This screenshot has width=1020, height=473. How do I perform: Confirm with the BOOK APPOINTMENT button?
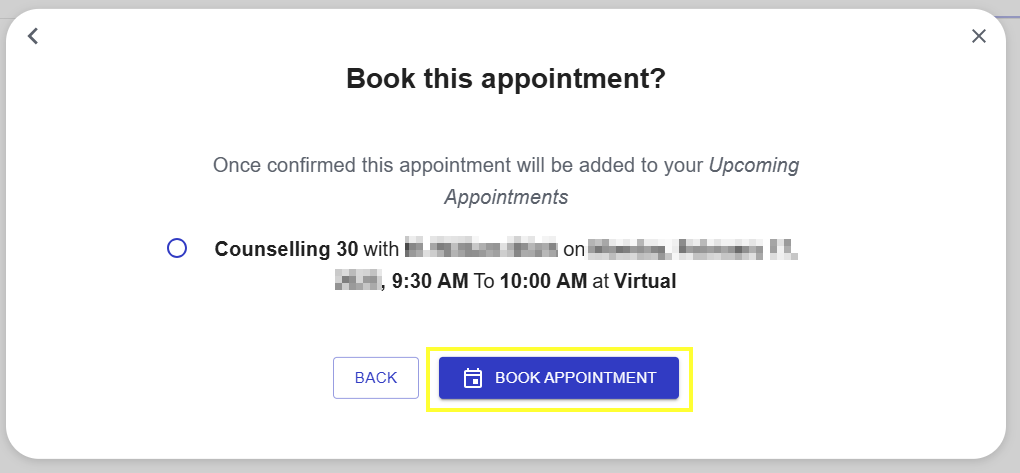559,378
